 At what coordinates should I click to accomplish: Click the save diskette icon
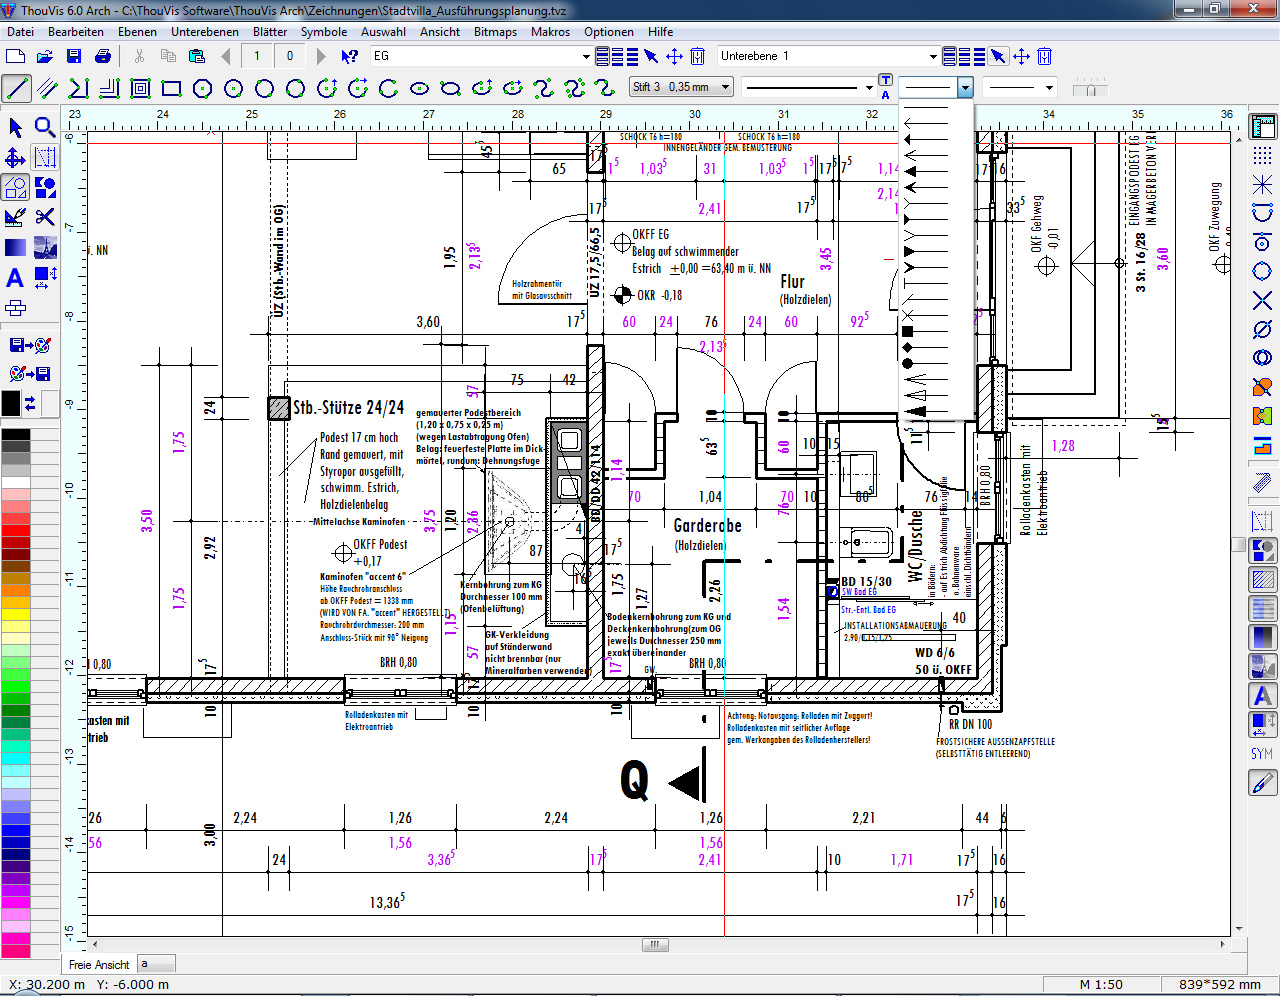(x=73, y=56)
